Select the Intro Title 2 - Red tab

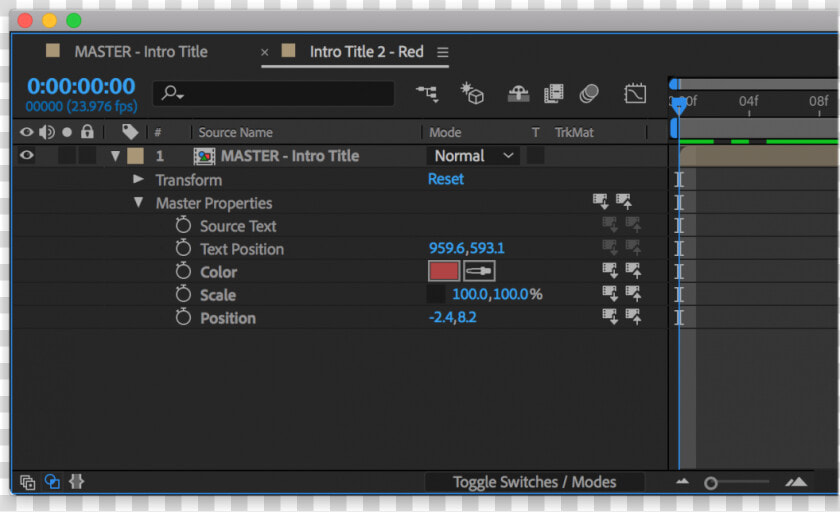366,51
